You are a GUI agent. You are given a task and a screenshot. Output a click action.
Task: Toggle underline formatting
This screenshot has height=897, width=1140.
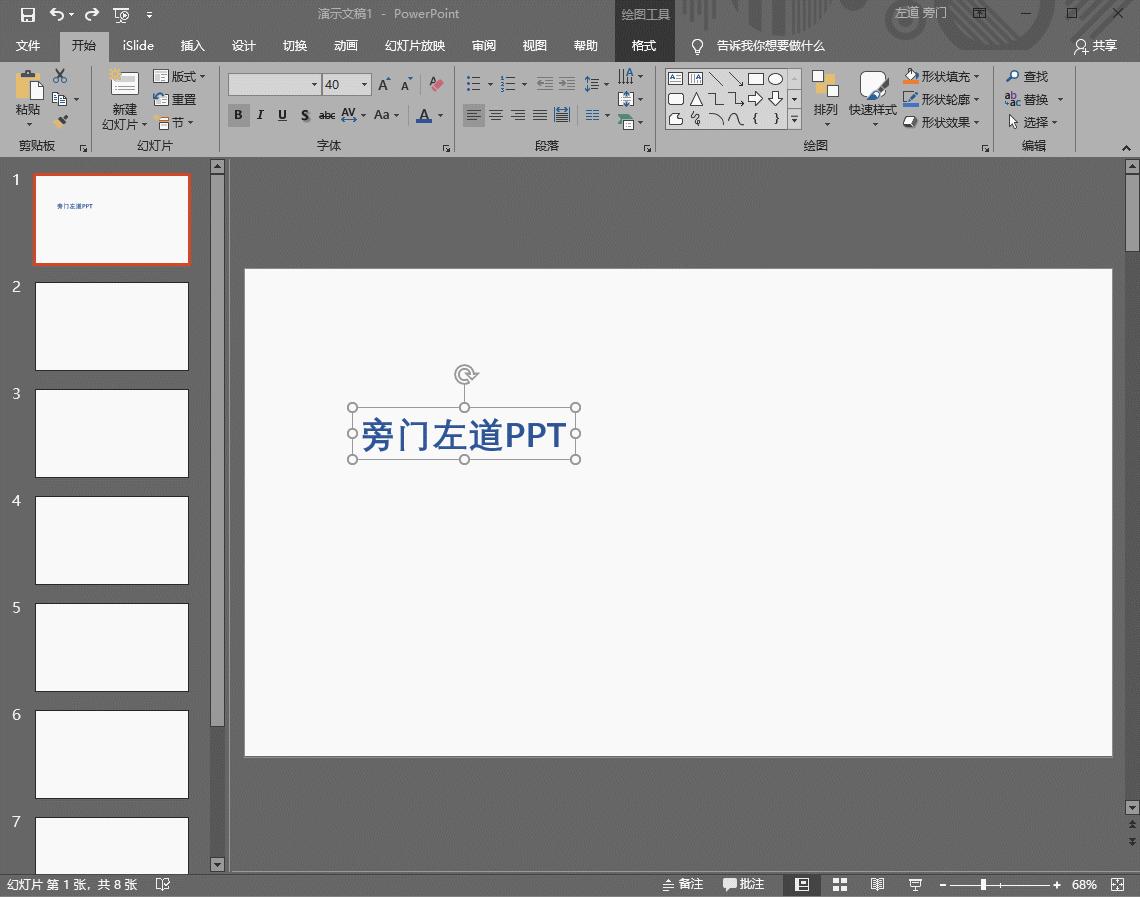click(x=281, y=115)
